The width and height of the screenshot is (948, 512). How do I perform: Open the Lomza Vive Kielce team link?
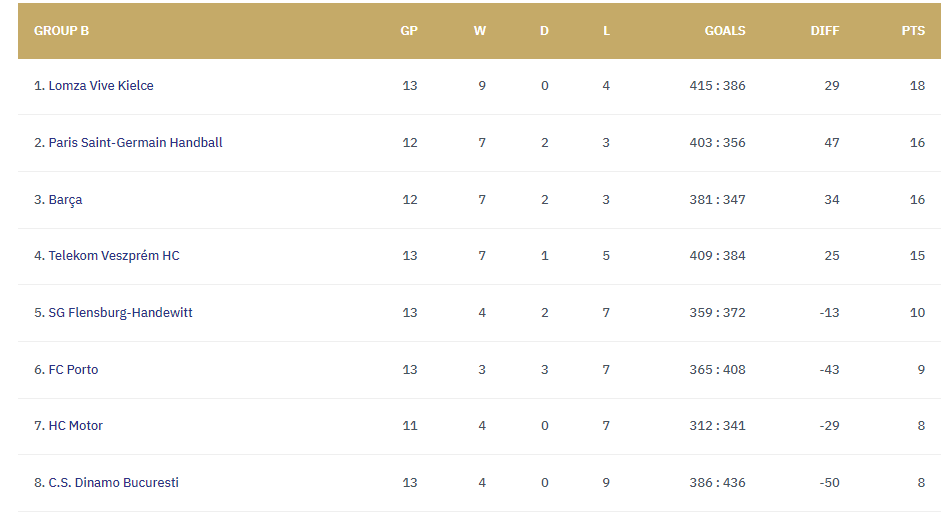coord(100,86)
